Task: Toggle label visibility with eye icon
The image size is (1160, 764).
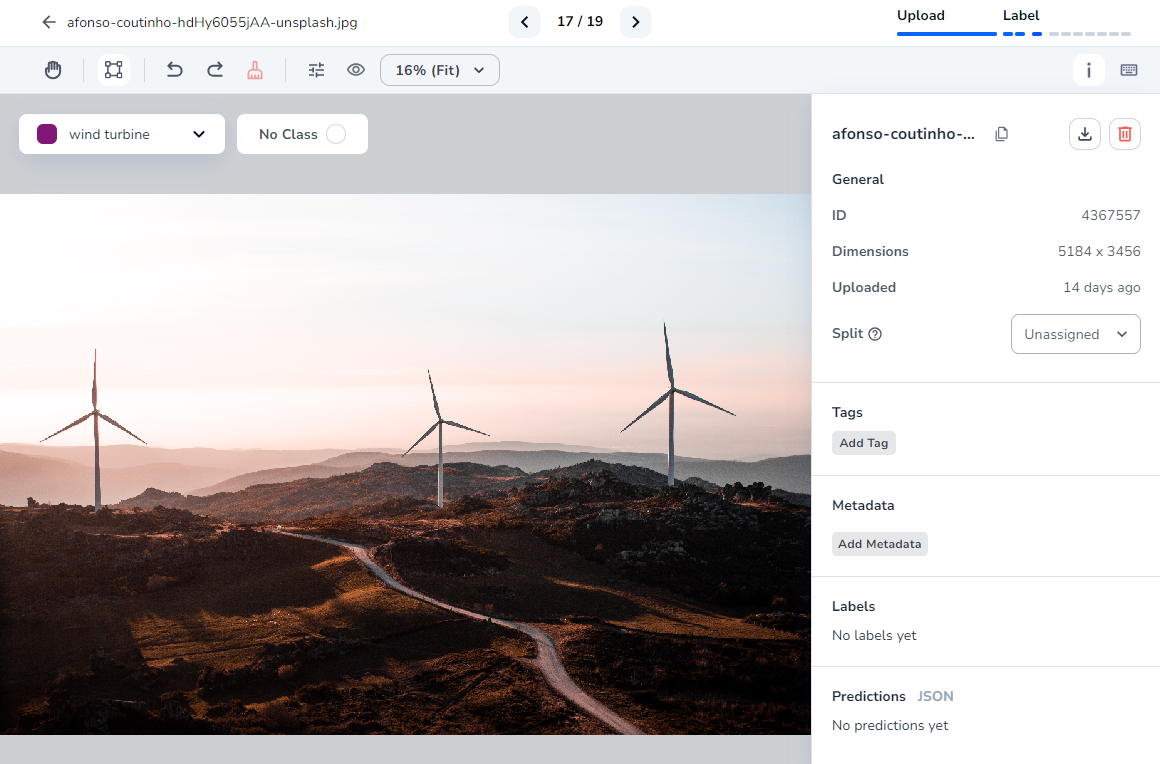Action: pos(355,70)
